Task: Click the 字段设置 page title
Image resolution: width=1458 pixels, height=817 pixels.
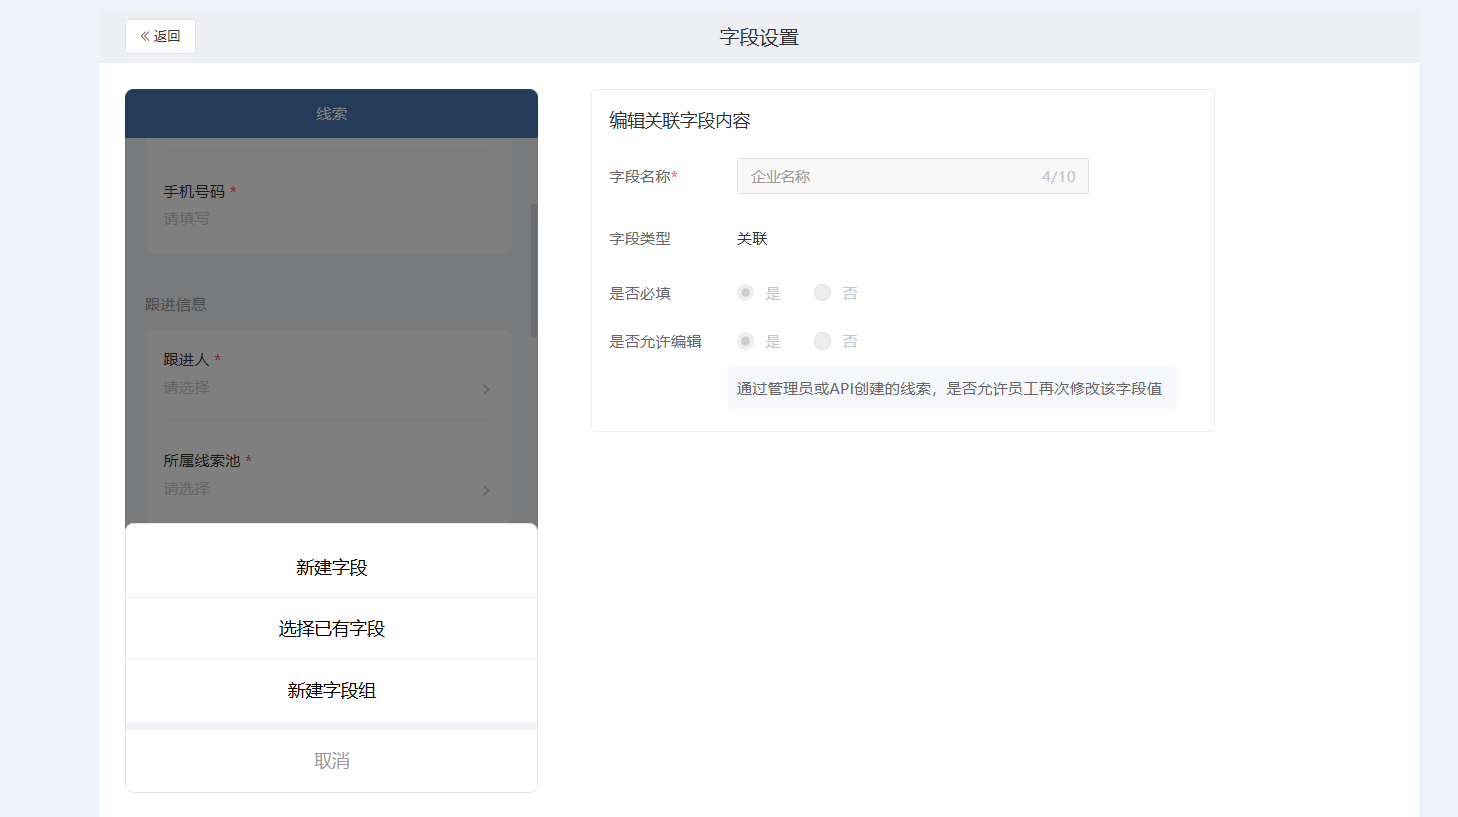Action: tap(759, 38)
